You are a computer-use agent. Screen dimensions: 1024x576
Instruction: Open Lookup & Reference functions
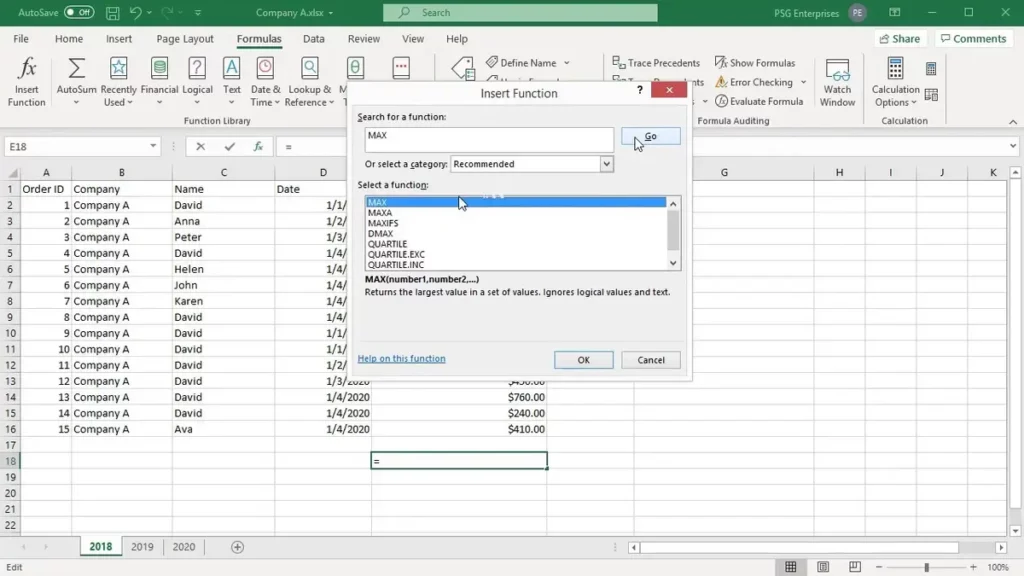pyautogui.click(x=310, y=82)
